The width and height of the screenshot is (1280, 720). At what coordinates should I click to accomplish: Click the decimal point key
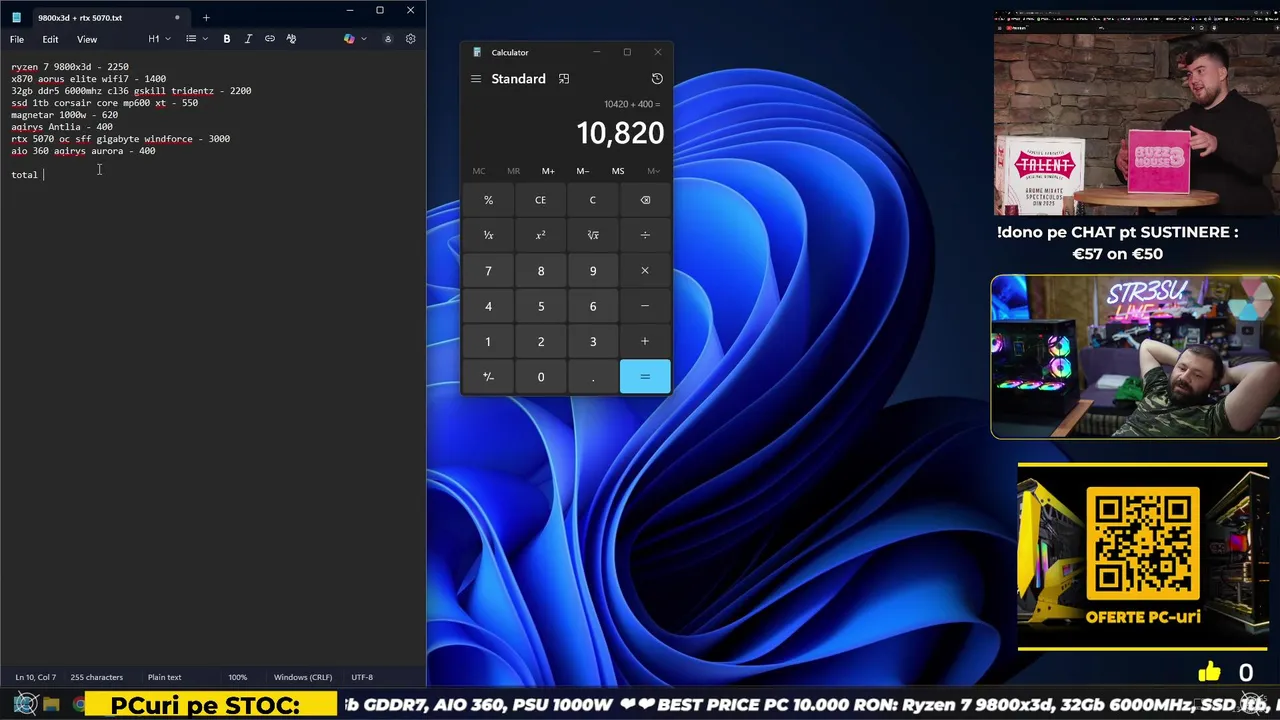593,377
